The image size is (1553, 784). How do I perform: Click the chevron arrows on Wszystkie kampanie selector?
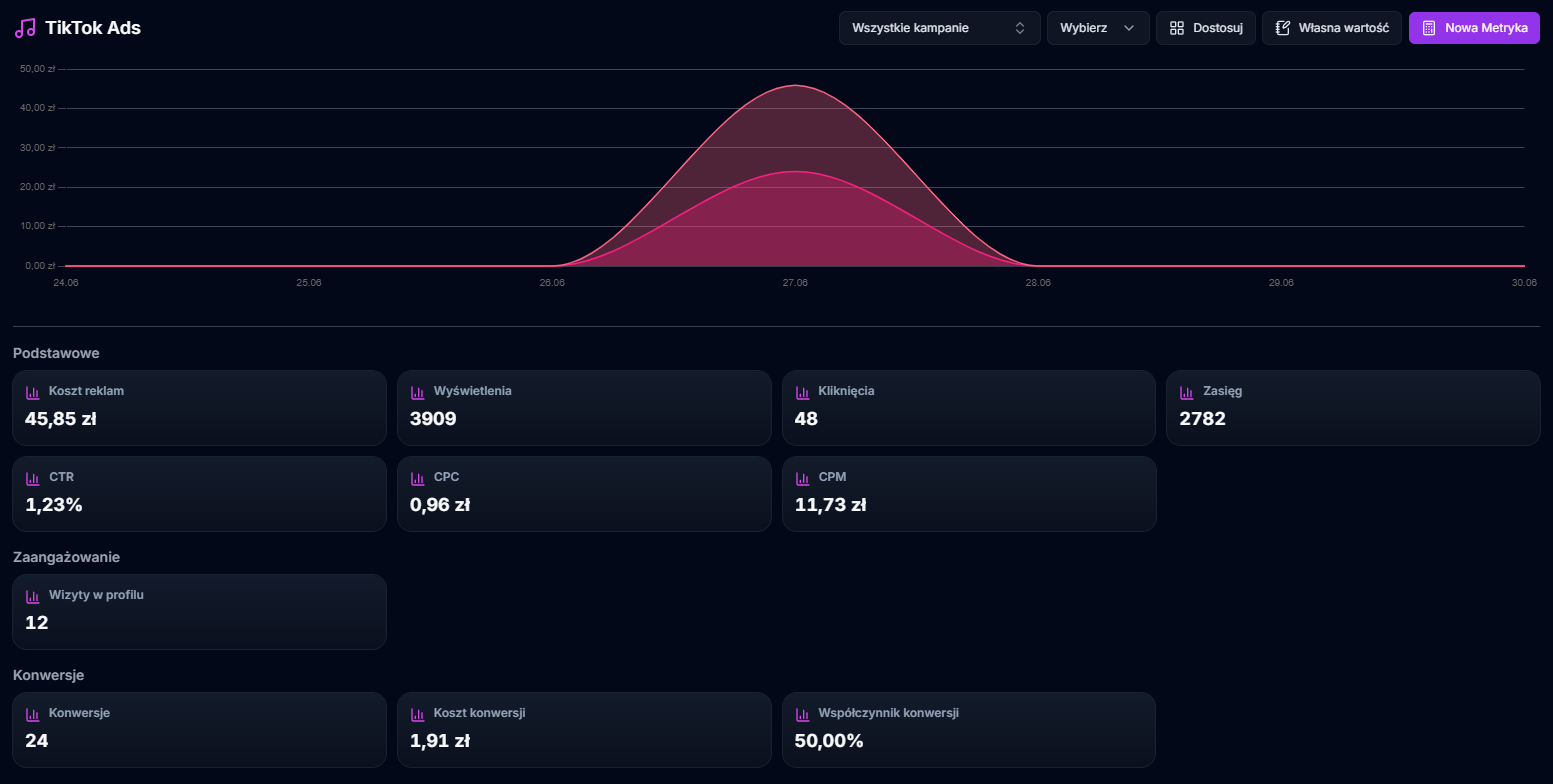pyautogui.click(x=1019, y=28)
